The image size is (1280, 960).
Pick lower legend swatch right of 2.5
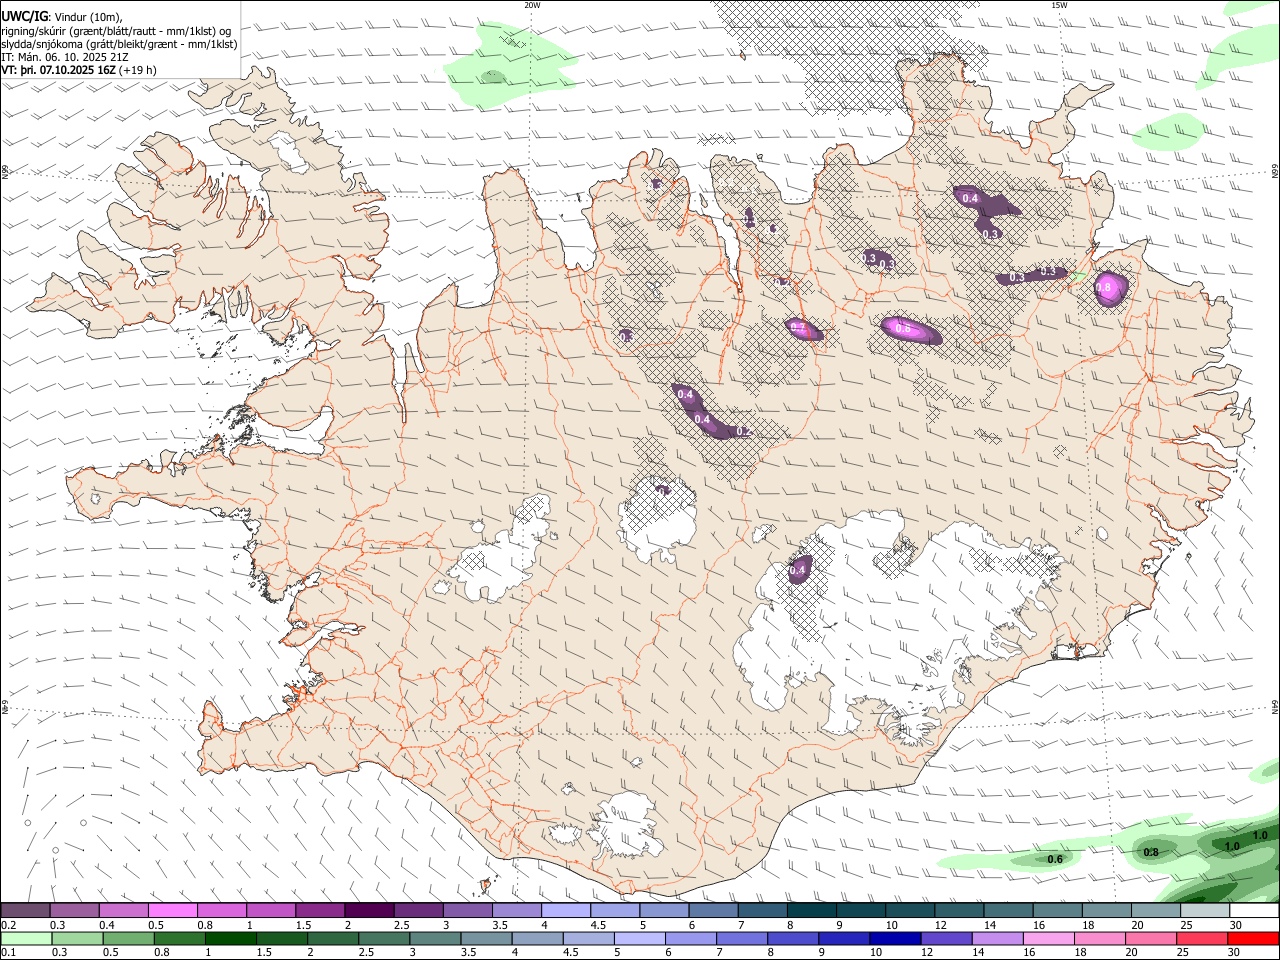tap(384, 939)
